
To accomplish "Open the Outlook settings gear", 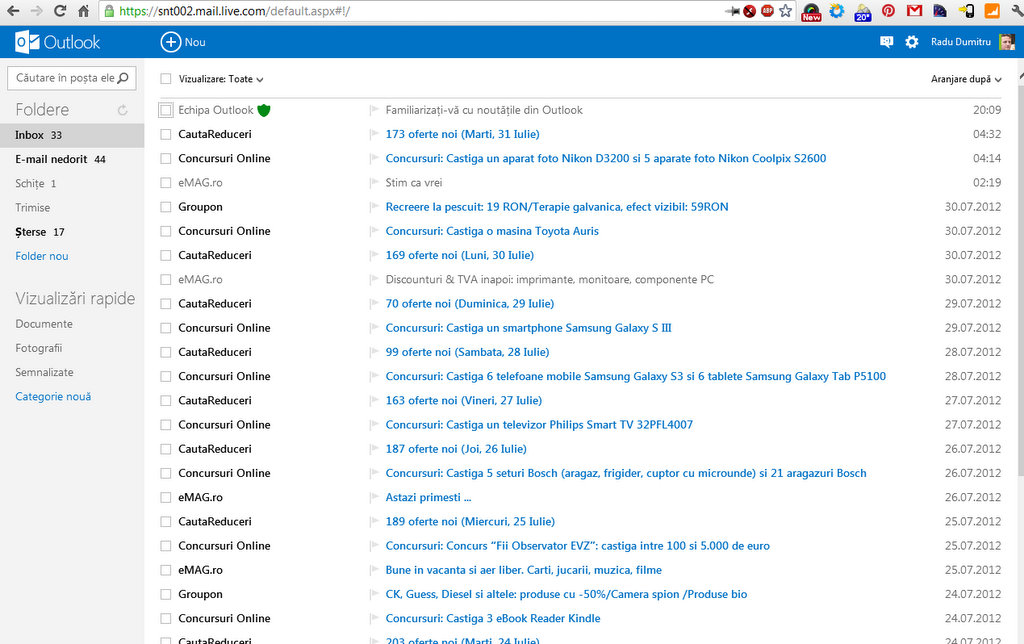I will coord(912,42).
